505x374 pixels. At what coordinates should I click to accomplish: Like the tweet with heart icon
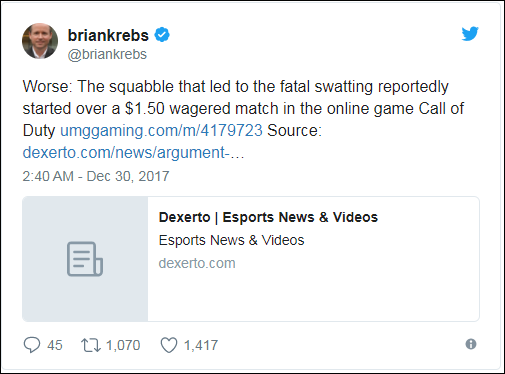coord(169,345)
